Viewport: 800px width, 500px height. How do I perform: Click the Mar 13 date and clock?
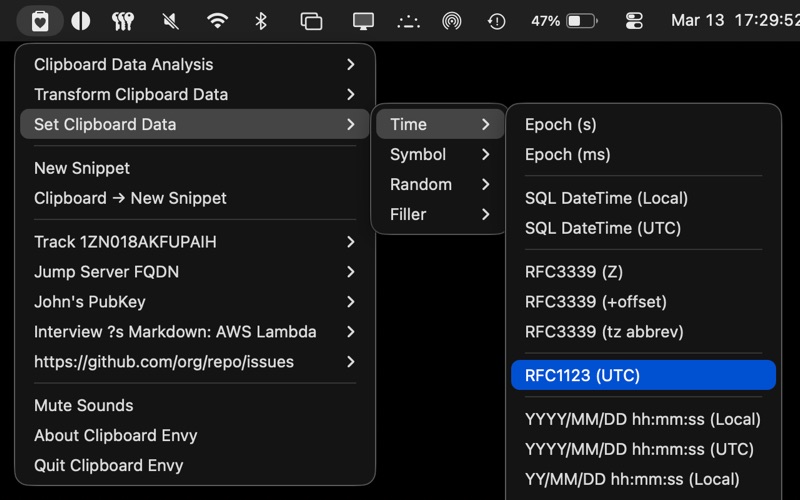coord(735,20)
